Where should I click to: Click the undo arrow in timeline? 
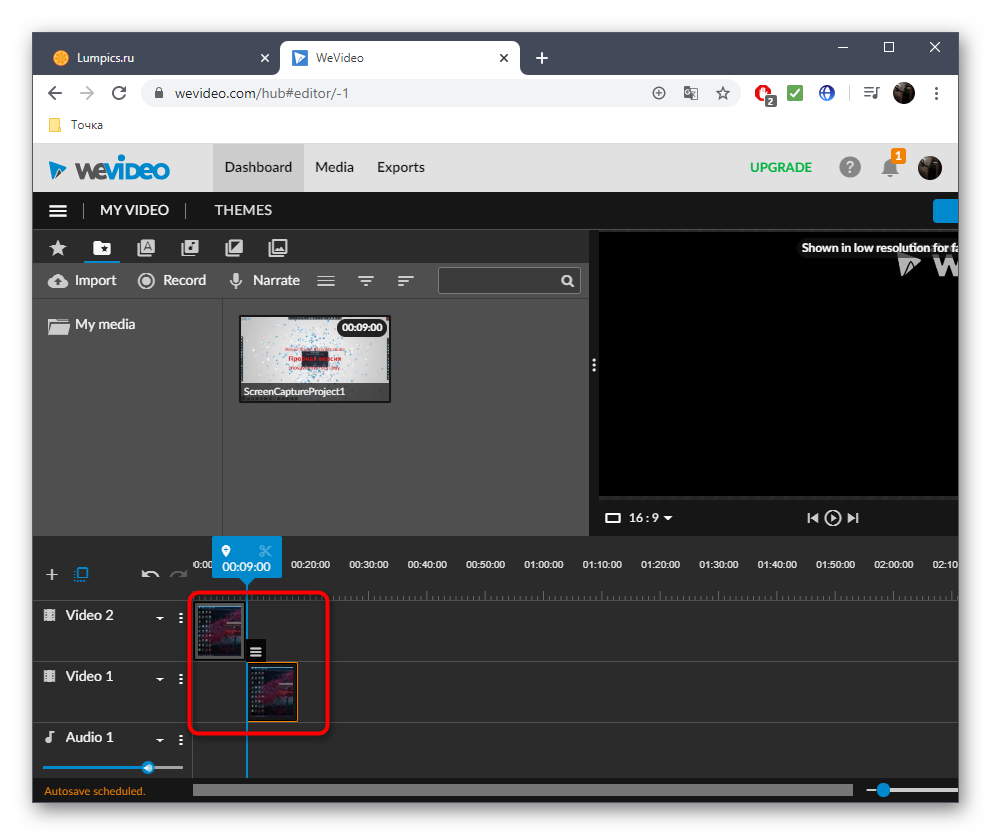150,574
